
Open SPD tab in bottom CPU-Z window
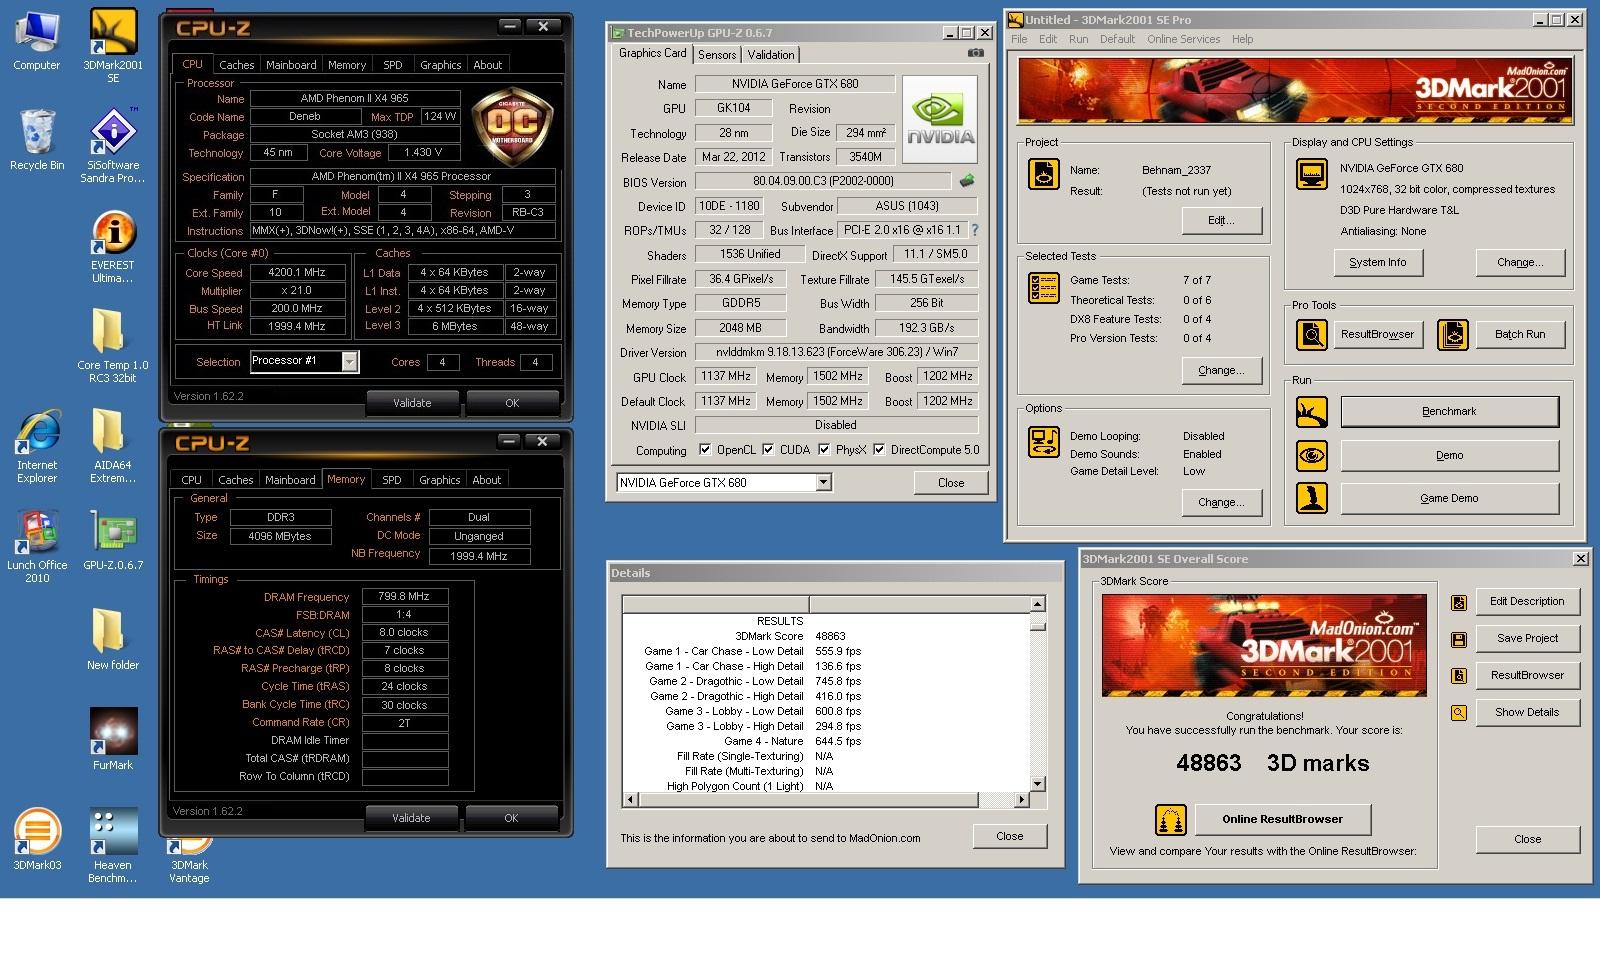[x=392, y=480]
